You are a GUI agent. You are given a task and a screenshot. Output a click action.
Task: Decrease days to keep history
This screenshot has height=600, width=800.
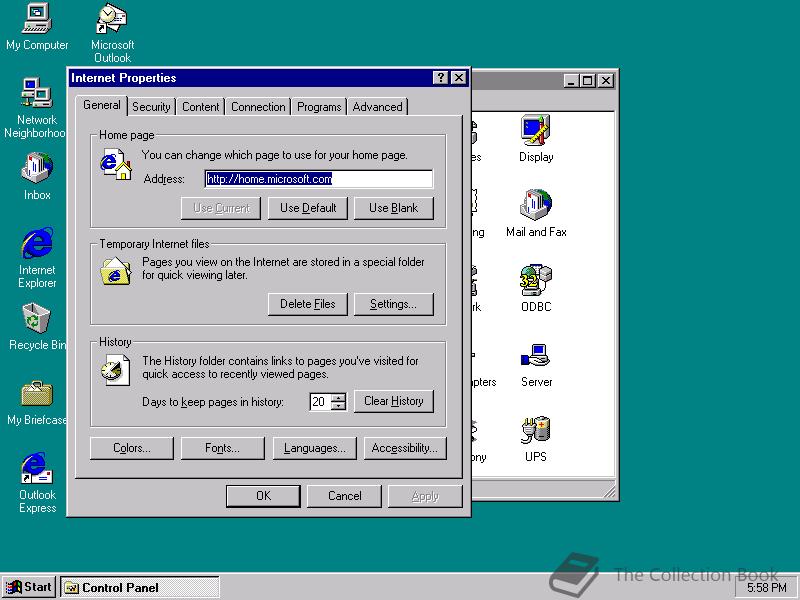tap(338, 406)
